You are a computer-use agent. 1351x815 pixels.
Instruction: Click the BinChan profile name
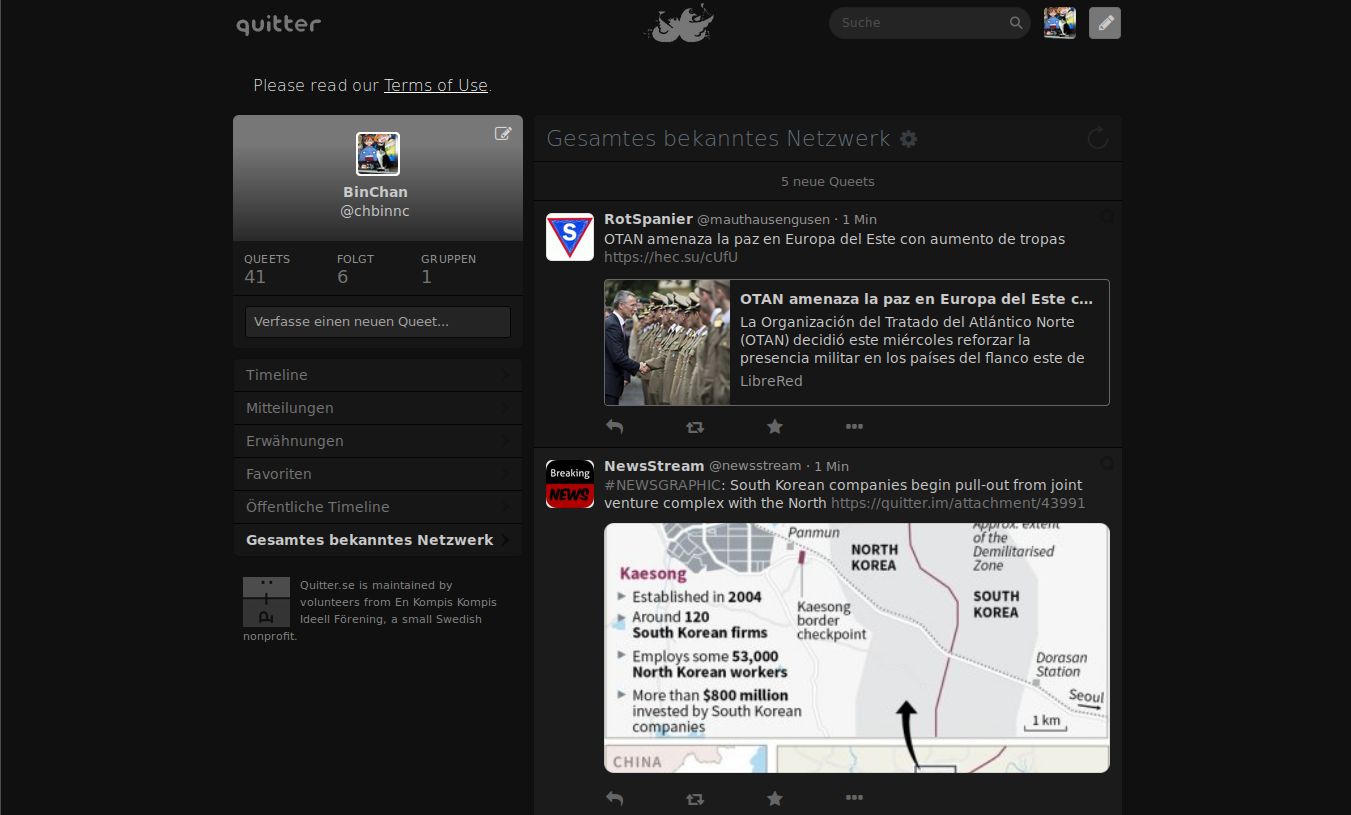375,192
